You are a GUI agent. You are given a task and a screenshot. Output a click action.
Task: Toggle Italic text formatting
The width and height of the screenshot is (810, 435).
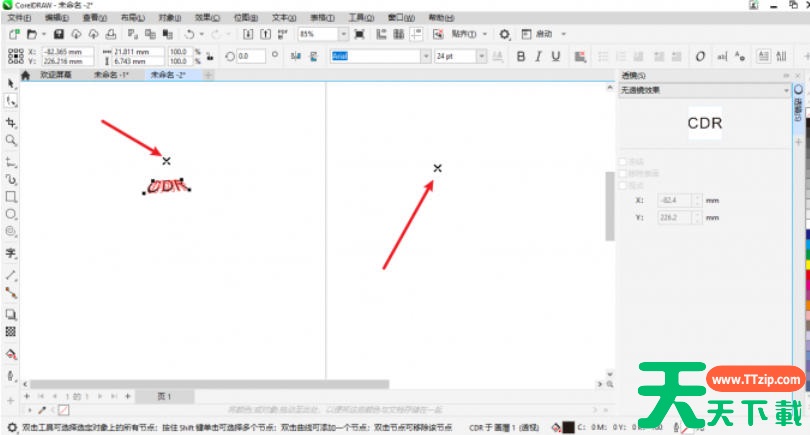tap(538, 56)
